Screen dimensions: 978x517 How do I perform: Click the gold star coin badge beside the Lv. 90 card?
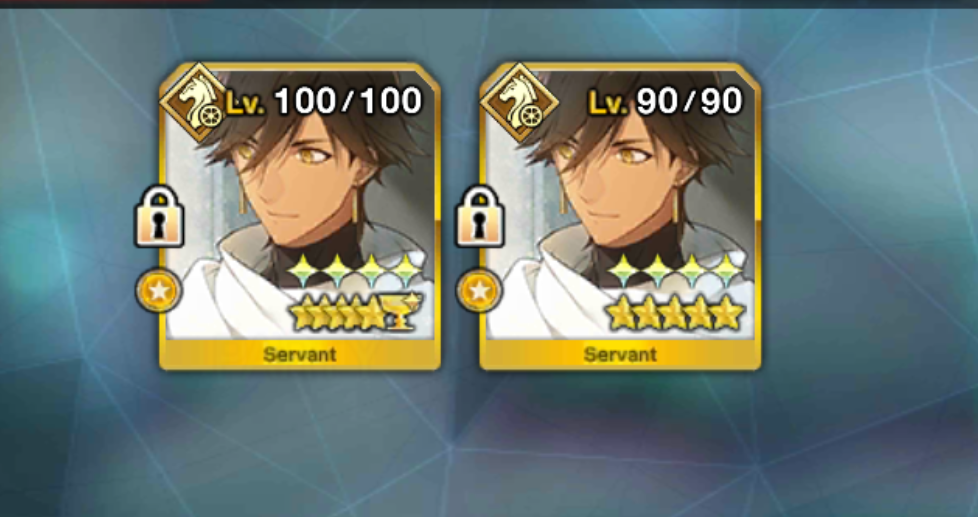[x=479, y=291]
